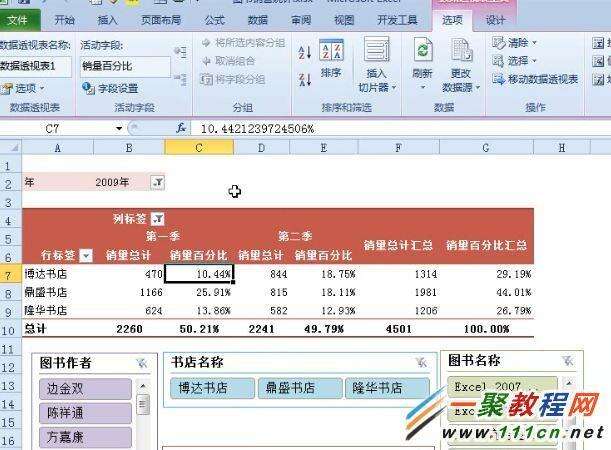Click 移动数据透视表 button
This screenshot has height=450, width=611.
[535, 79]
